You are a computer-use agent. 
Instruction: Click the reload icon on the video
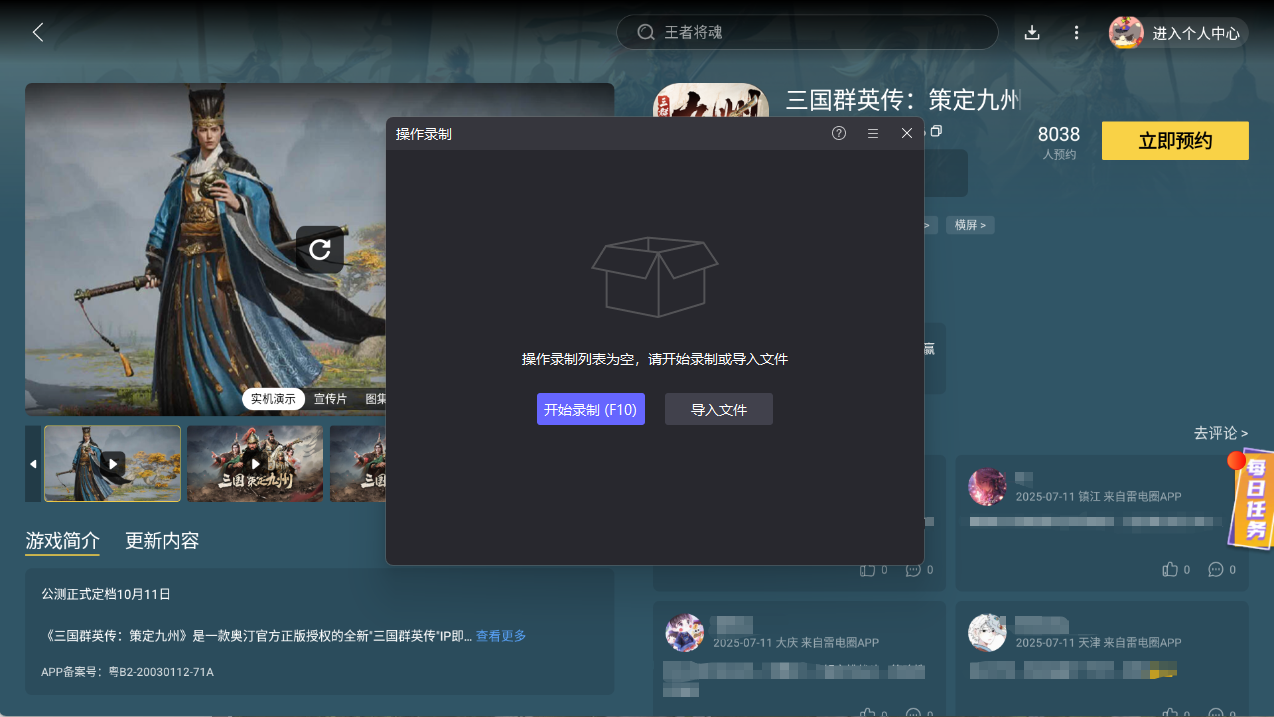pyautogui.click(x=320, y=249)
